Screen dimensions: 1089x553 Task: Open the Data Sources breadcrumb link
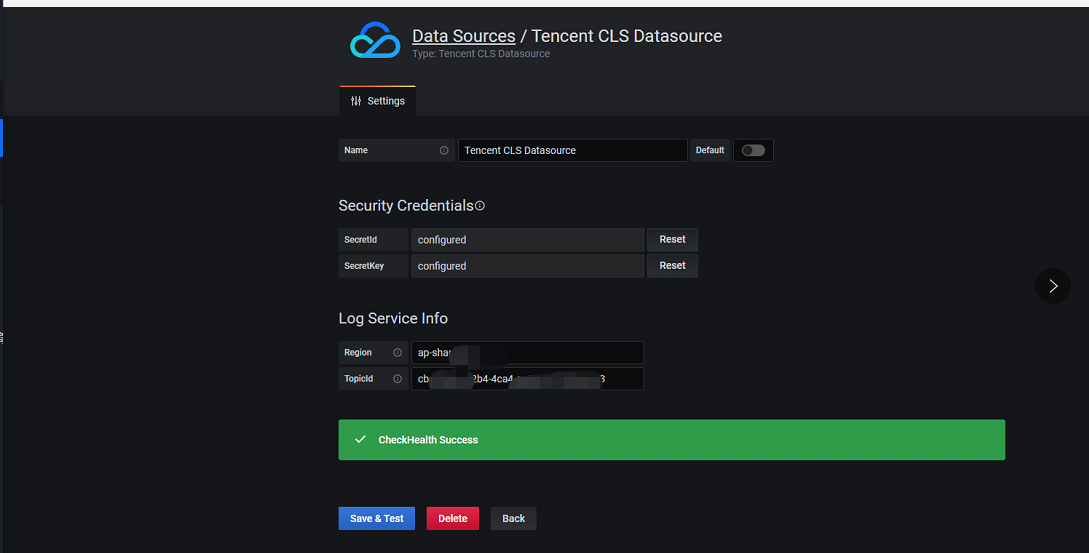click(x=464, y=36)
